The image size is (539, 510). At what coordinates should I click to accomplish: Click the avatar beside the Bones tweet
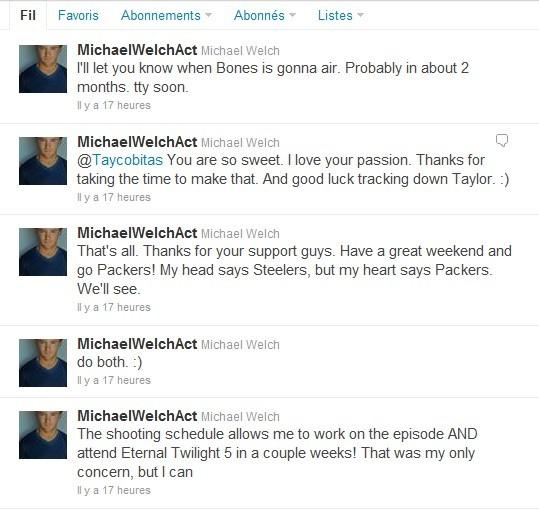click(43, 69)
